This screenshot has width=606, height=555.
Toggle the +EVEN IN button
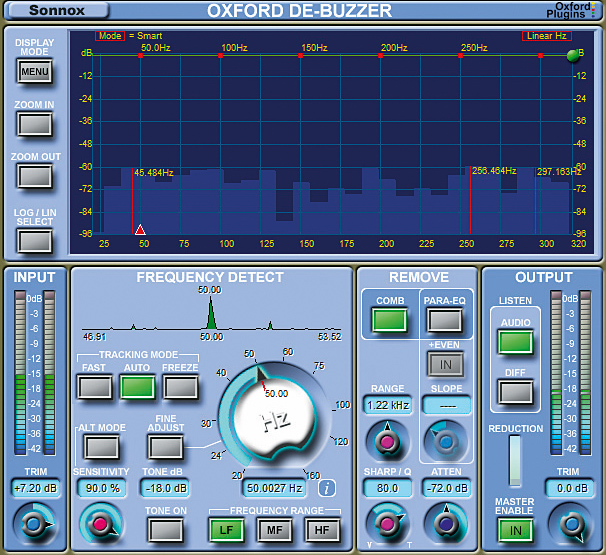(445, 364)
